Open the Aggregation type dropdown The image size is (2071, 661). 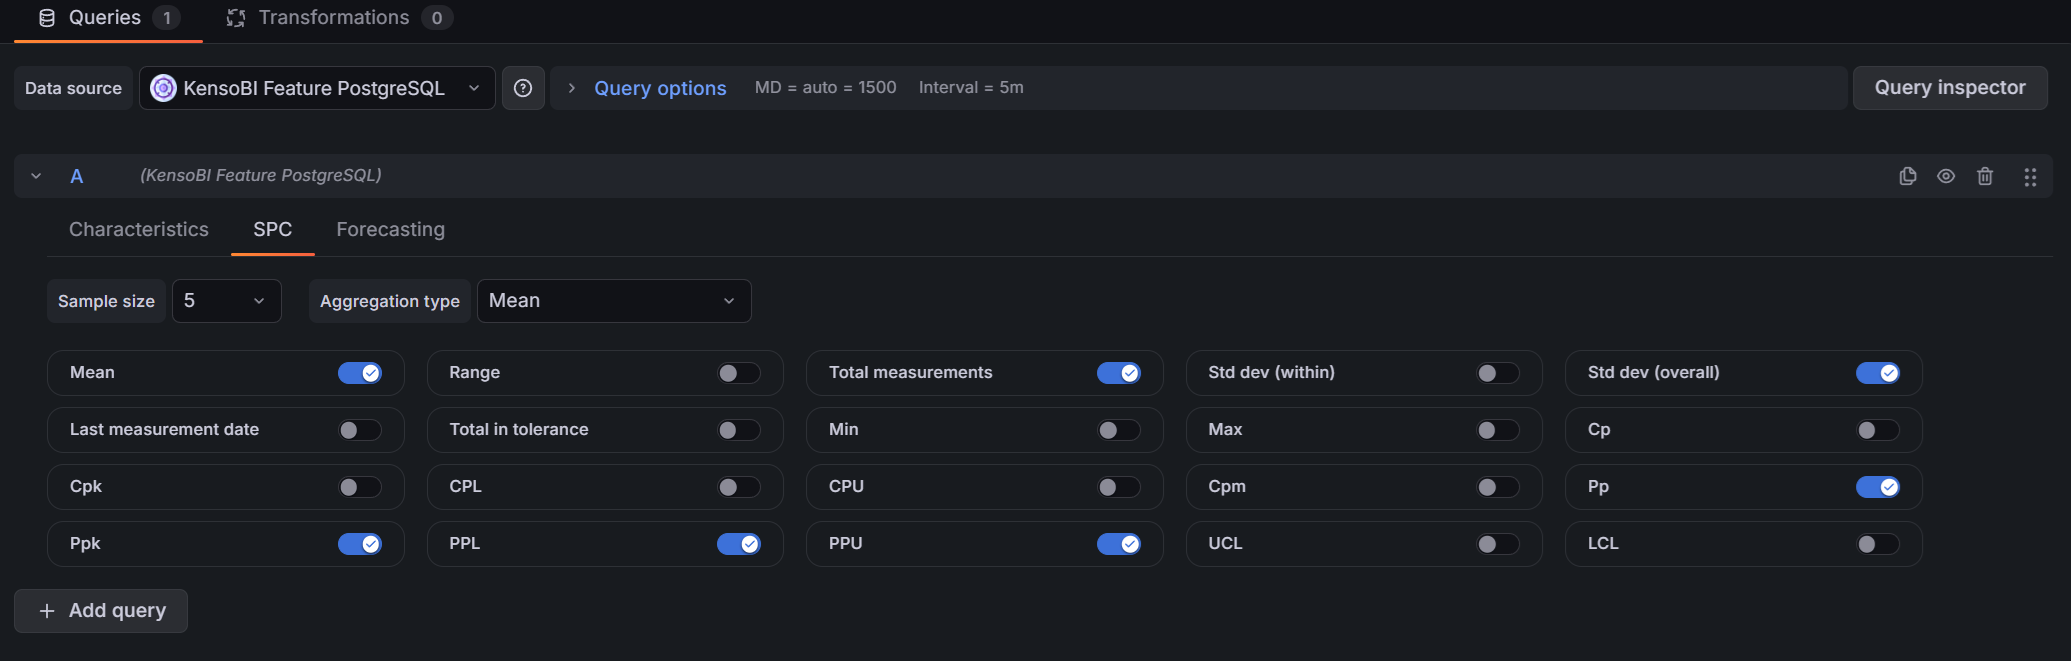coord(613,301)
